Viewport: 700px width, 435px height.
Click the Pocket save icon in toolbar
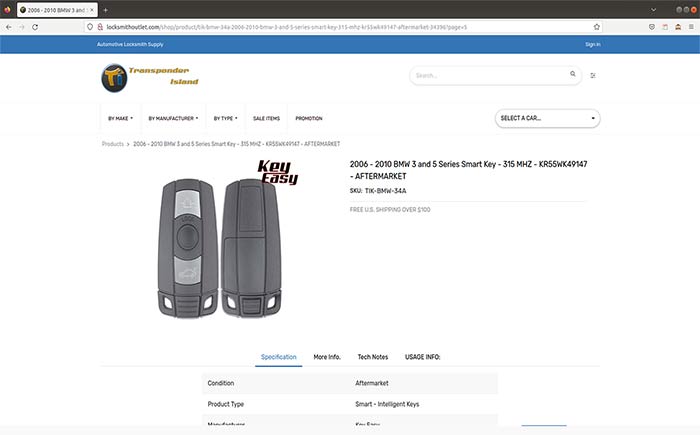tap(652, 27)
